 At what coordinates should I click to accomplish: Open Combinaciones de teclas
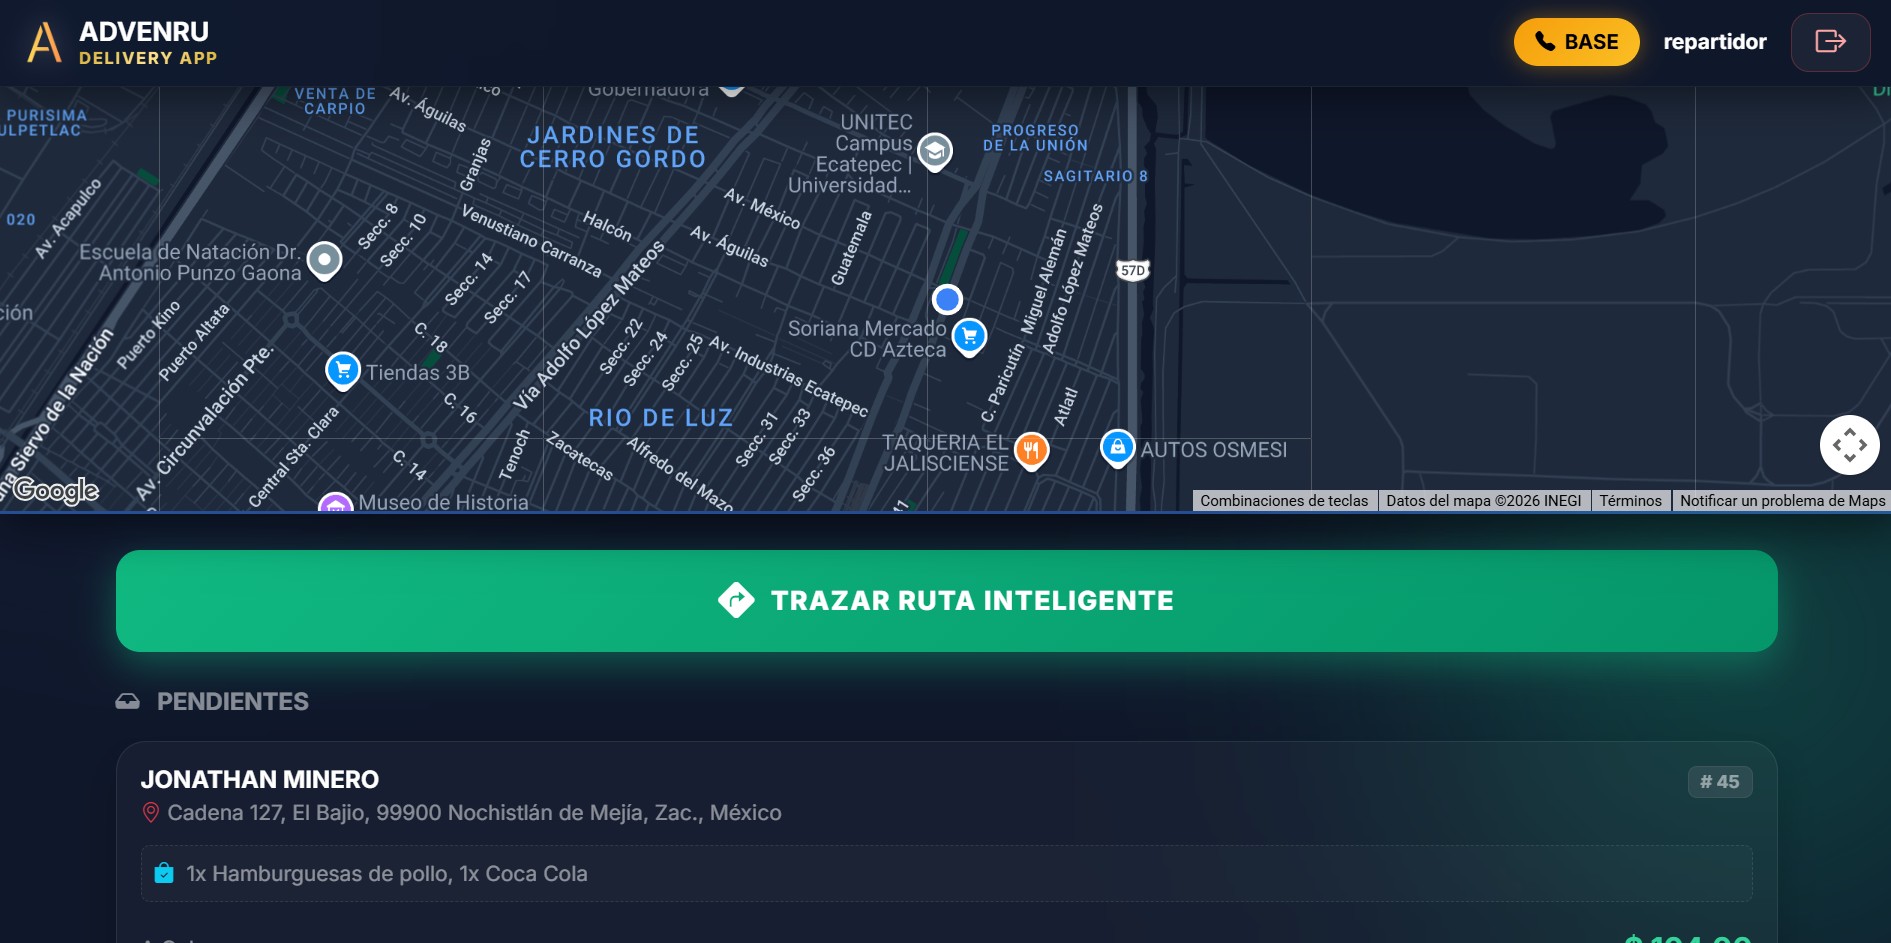pyautogui.click(x=1284, y=501)
